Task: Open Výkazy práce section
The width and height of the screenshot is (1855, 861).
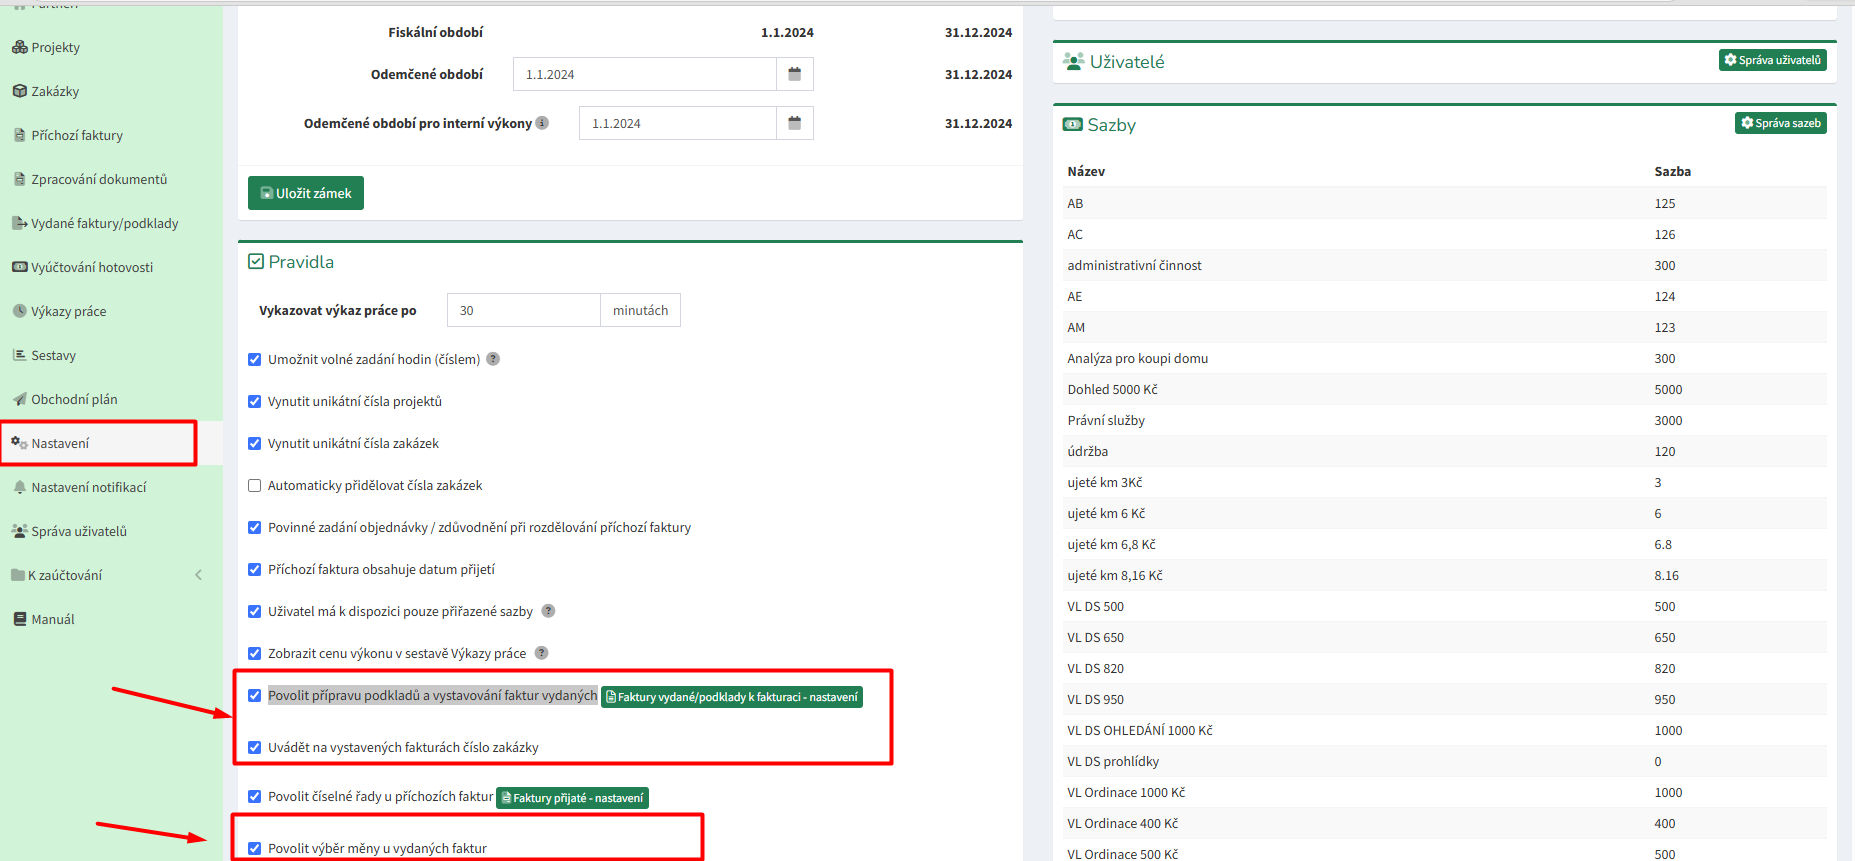Action: tap(69, 311)
